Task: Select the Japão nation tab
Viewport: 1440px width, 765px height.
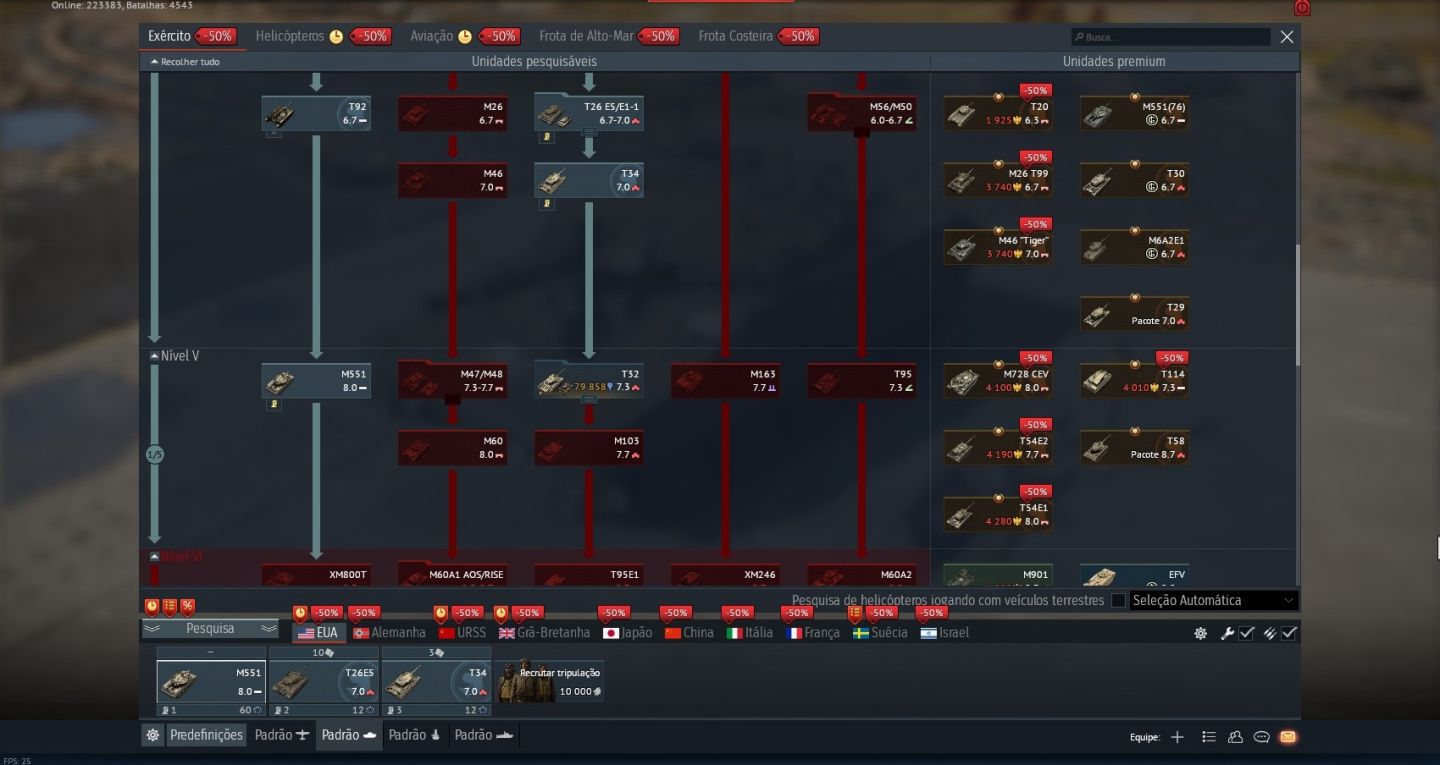Action: coord(627,633)
